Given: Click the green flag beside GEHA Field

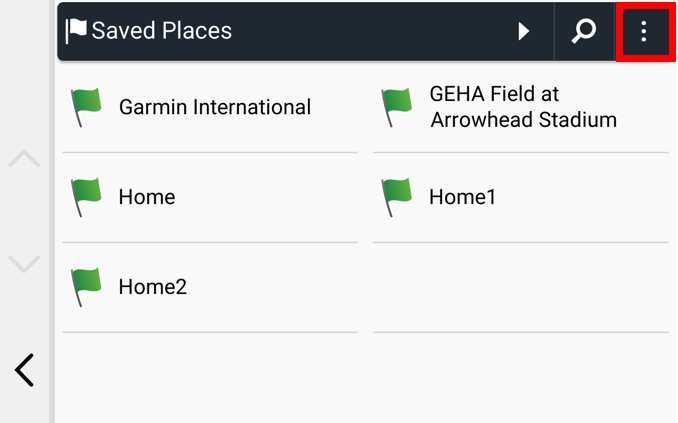Looking at the screenshot, I should pyautogui.click(x=397, y=107).
